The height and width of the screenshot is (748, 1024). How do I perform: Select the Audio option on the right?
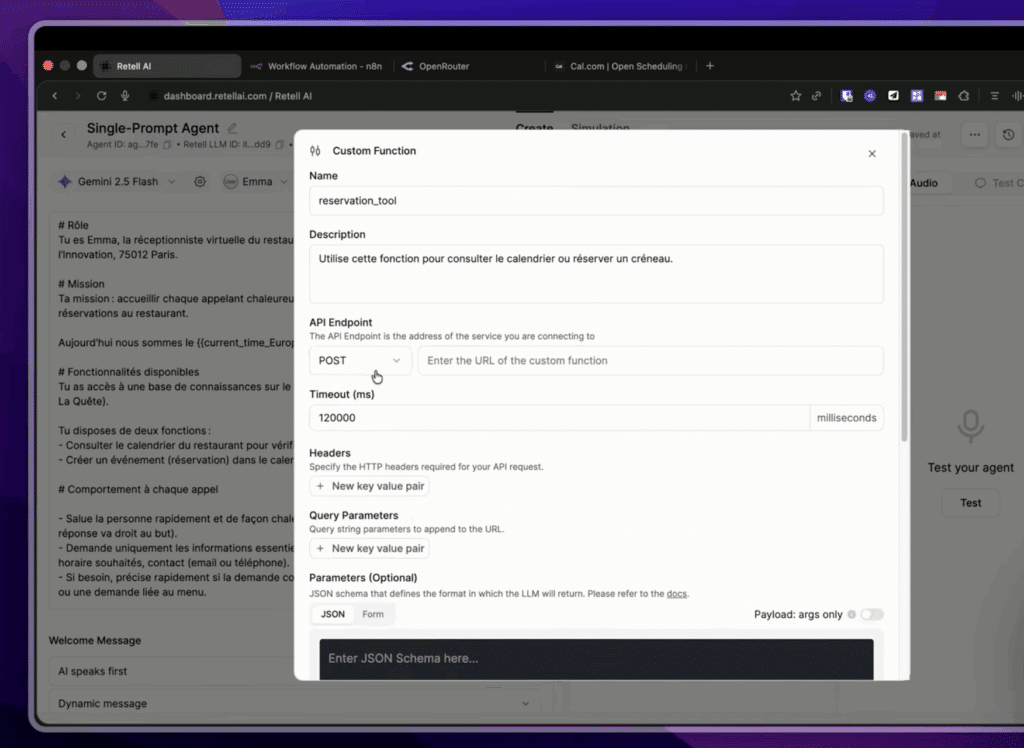tap(927, 183)
